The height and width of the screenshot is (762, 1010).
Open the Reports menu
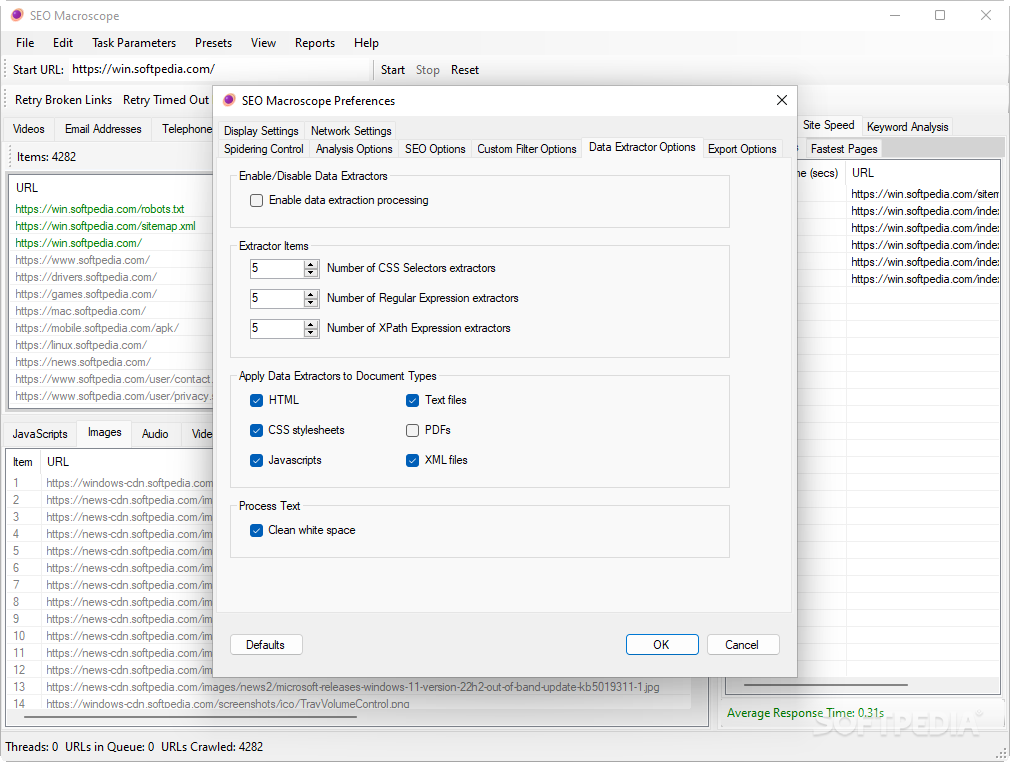point(315,43)
